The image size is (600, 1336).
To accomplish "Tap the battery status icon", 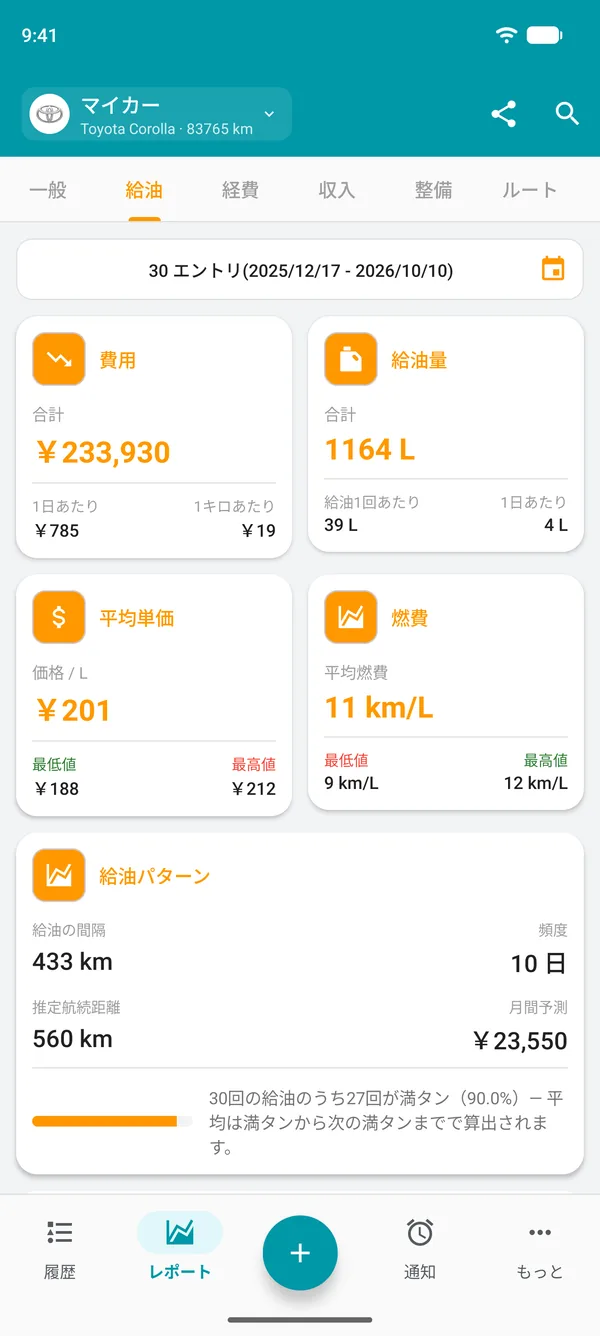I will (x=545, y=35).
